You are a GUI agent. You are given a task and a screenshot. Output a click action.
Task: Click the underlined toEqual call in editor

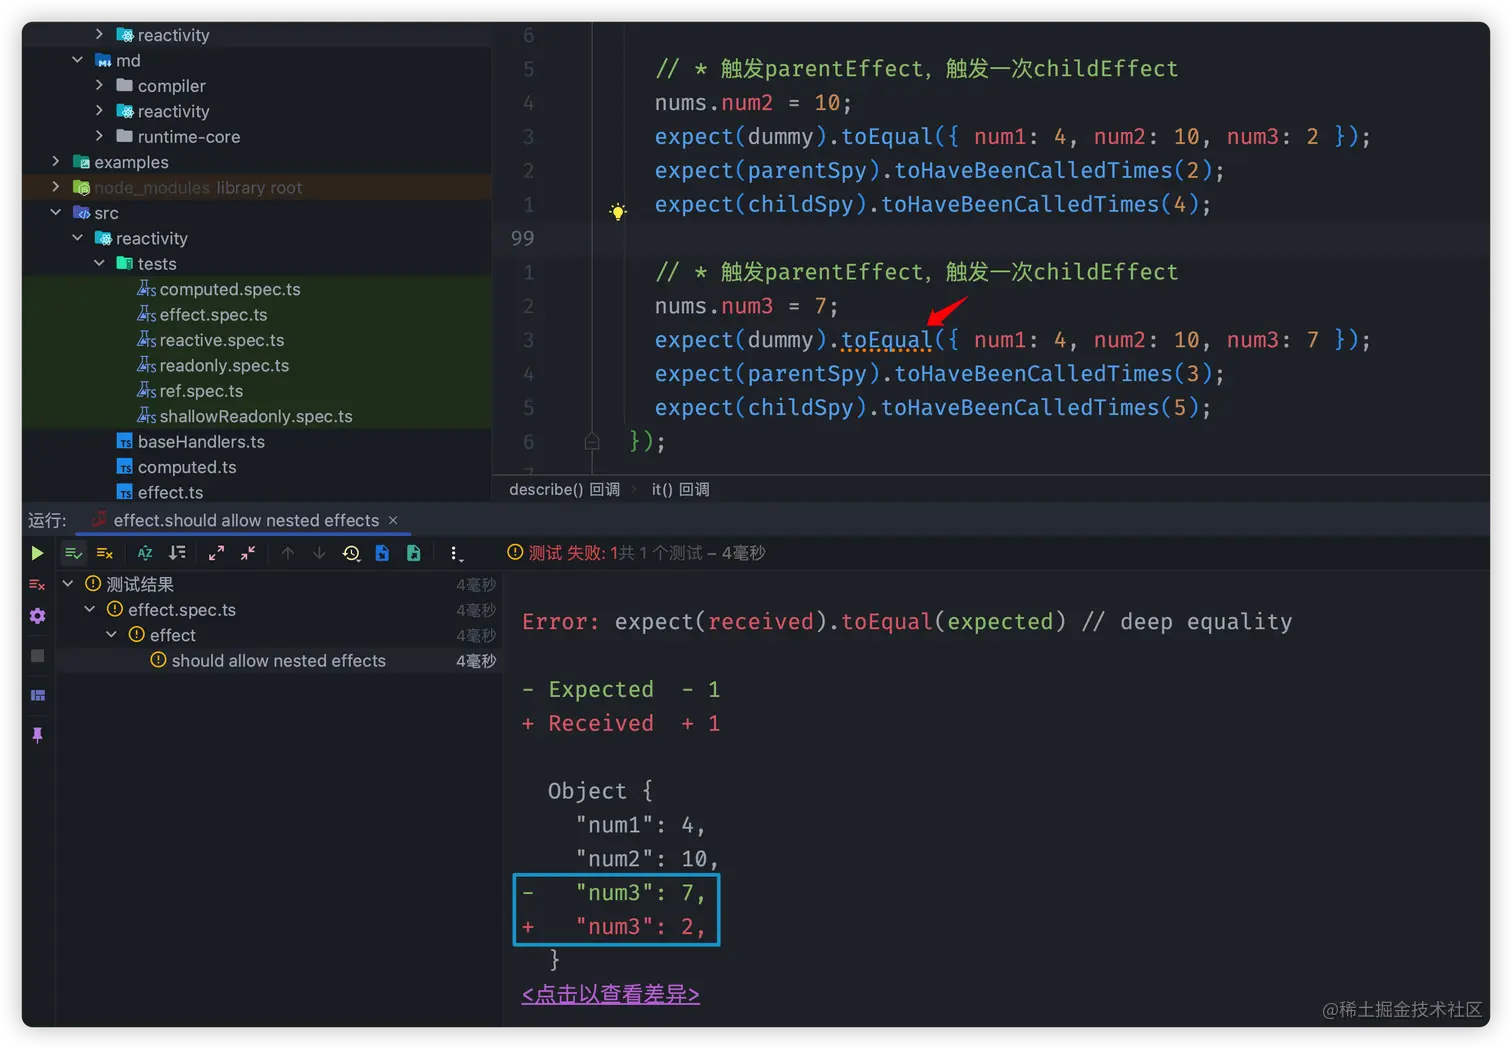pos(886,340)
